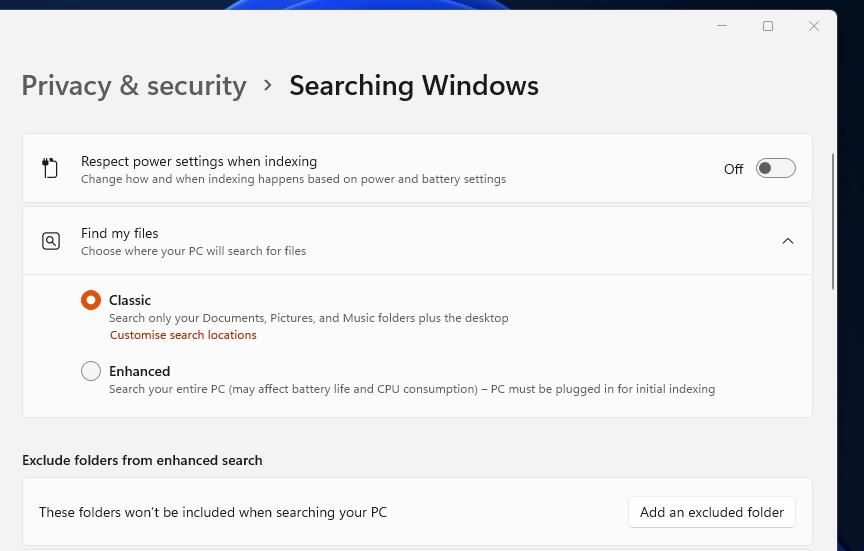The height and width of the screenshot is (551, 864).
Task: Click Add an excluded folder button
Action: tap(711, 512)
